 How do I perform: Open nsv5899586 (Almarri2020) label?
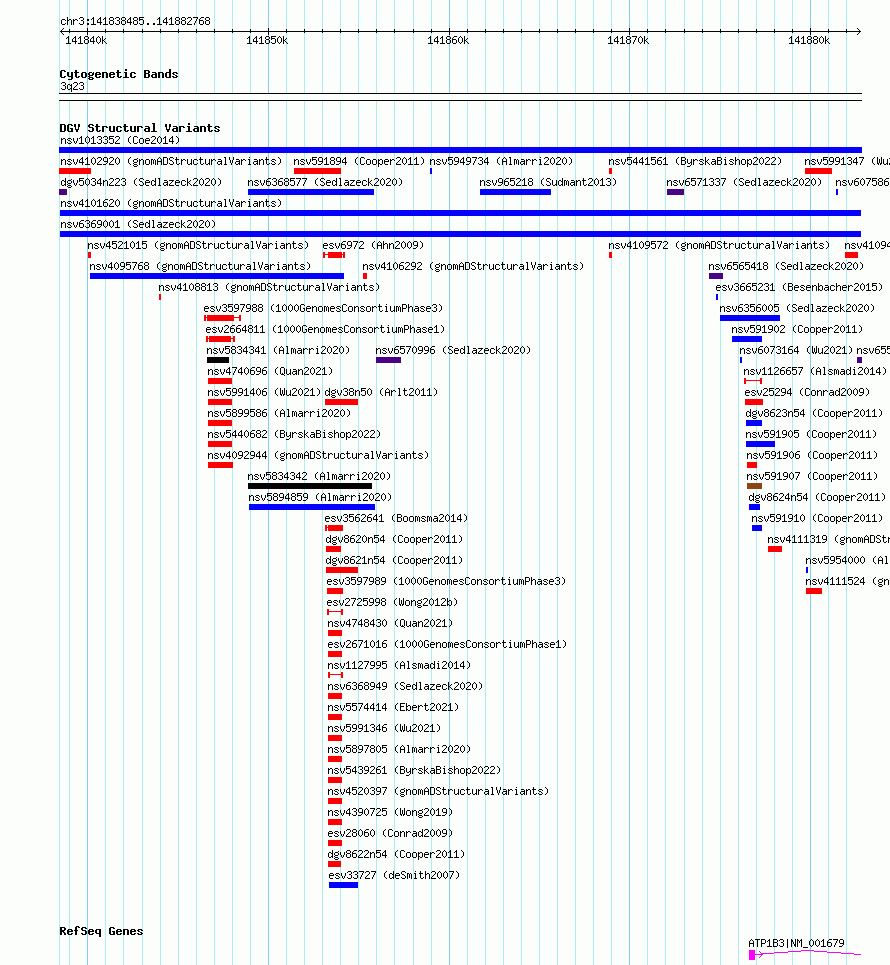pos(279,413)
